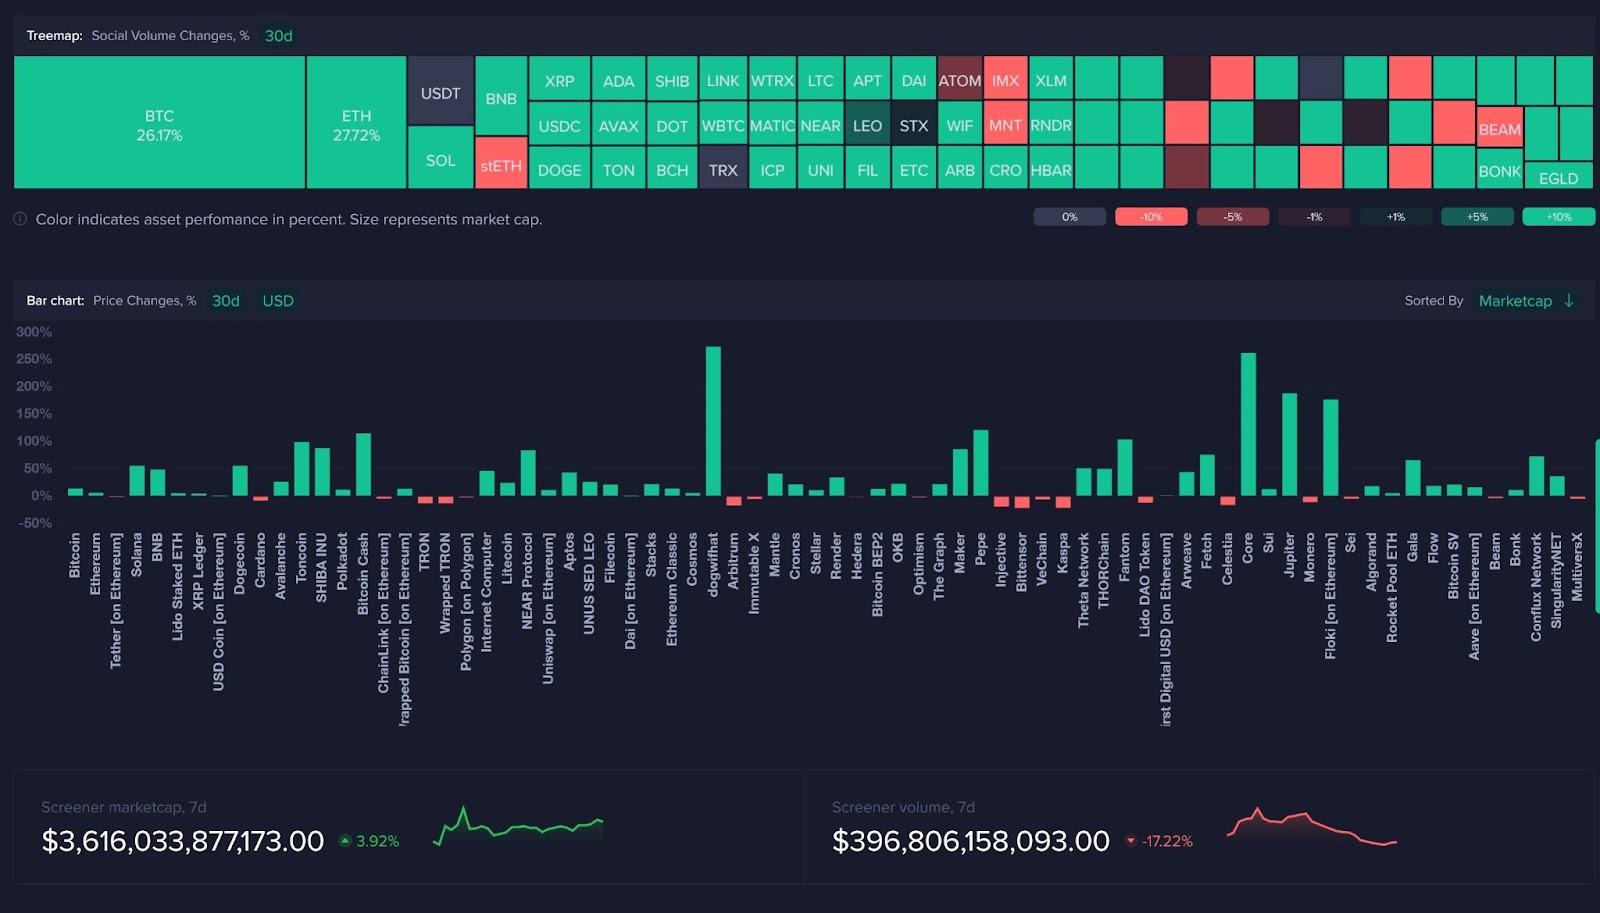Click the 'Screener volume, 7d' heading
Viewport: 1600px width, 913px height.
tap(903, 807)
